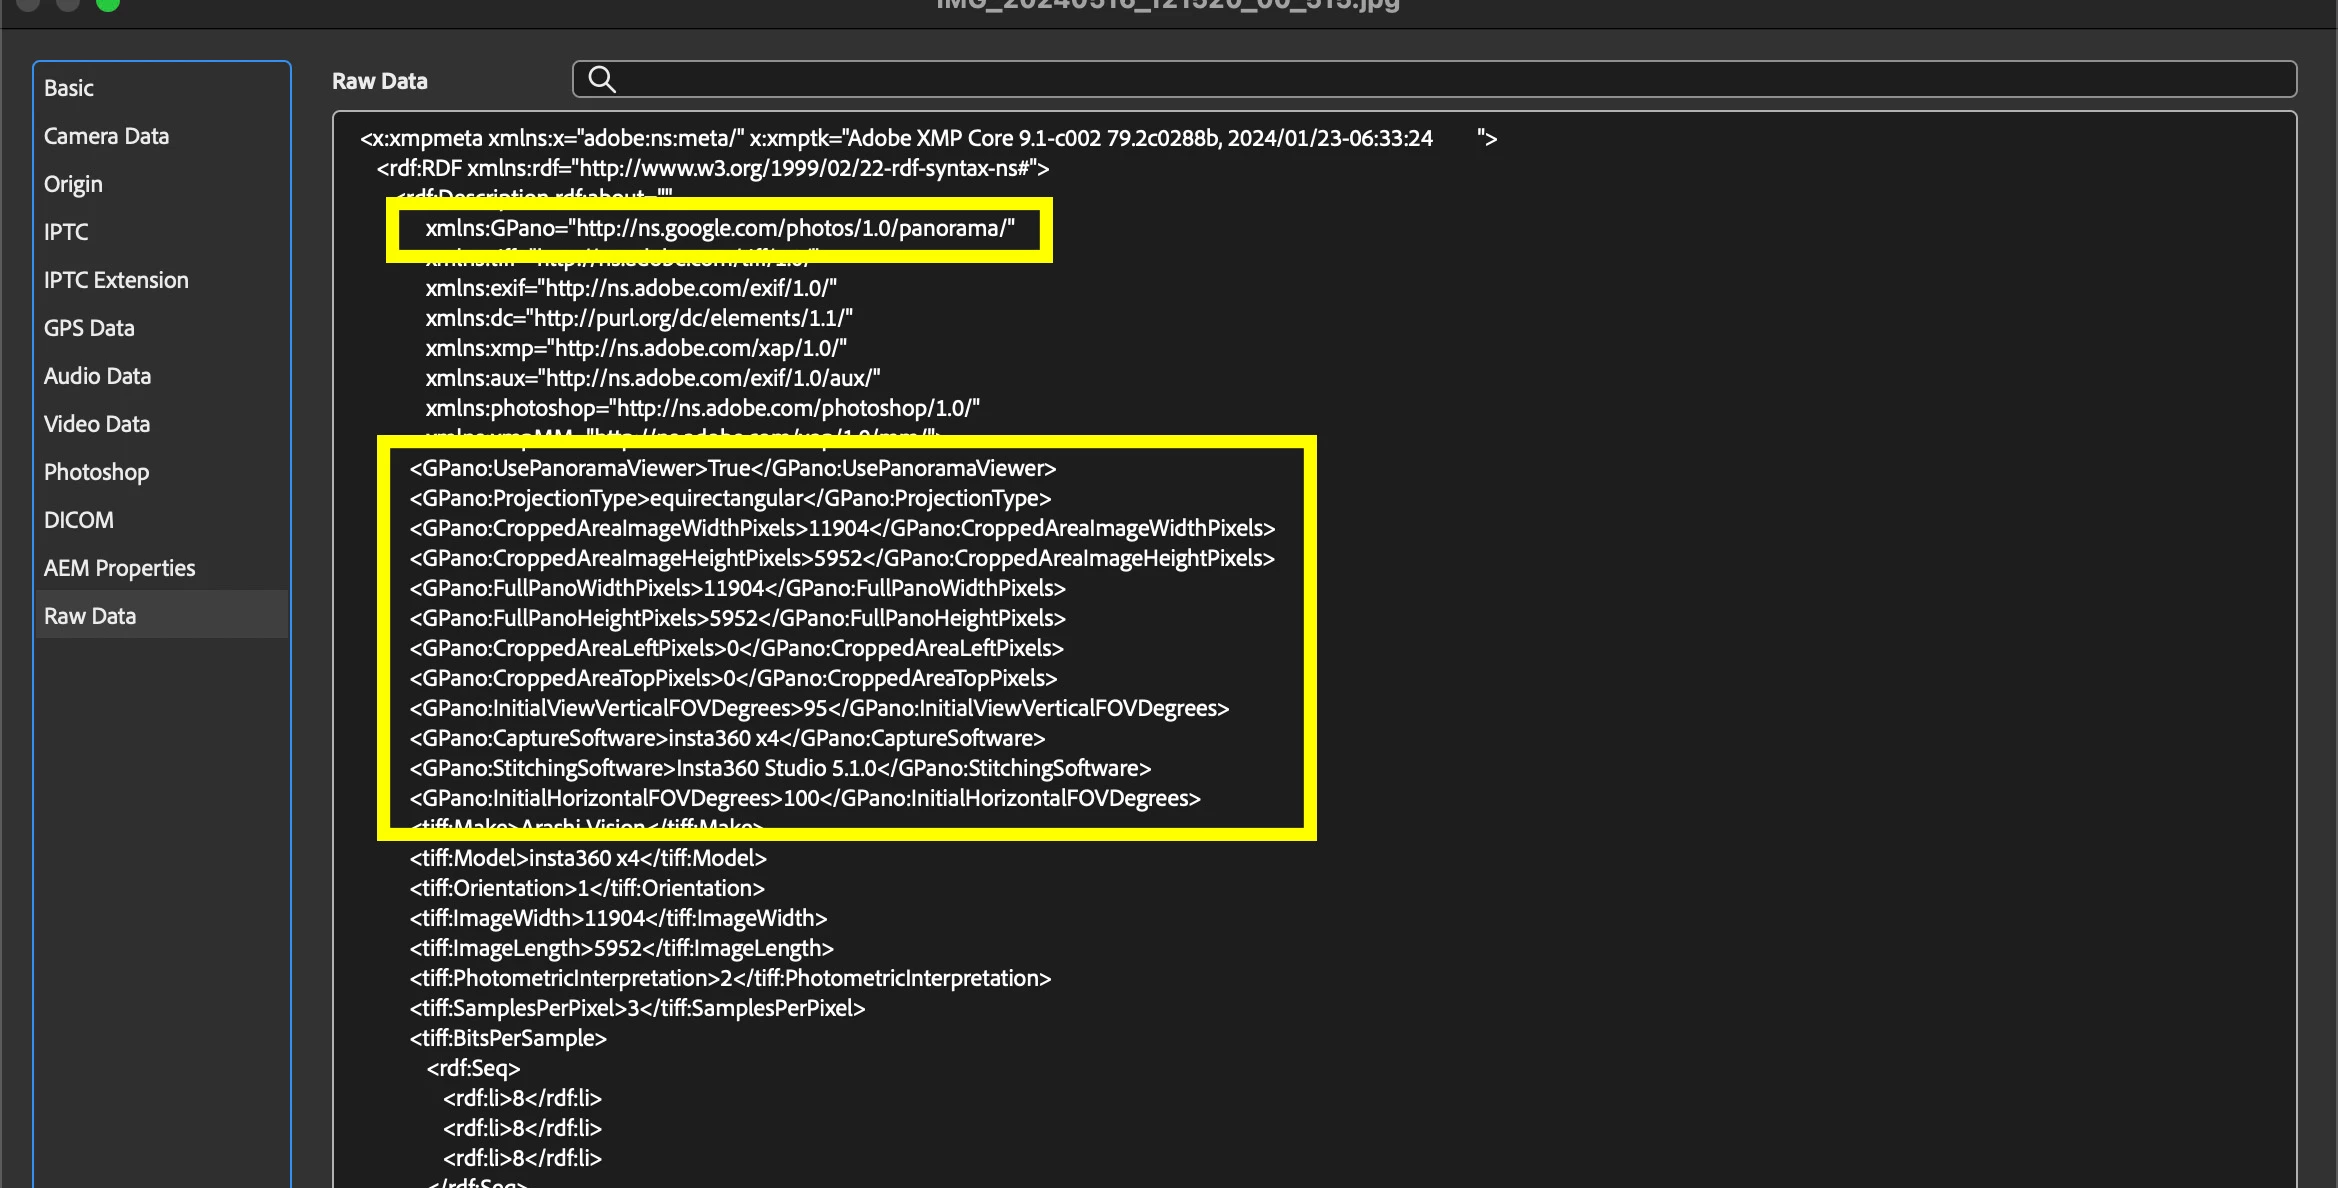Switch to the Camera Data section

pos(106,136)
